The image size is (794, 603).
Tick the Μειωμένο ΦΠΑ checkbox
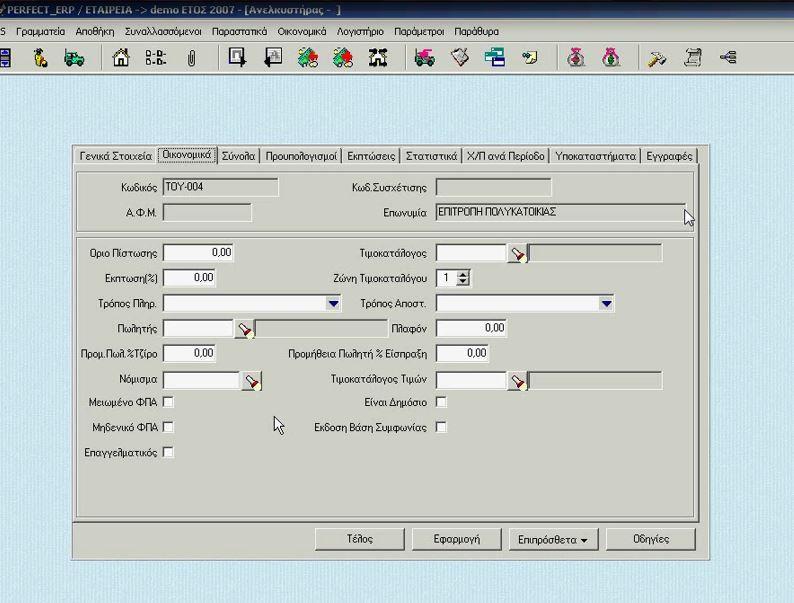[168, 402]
